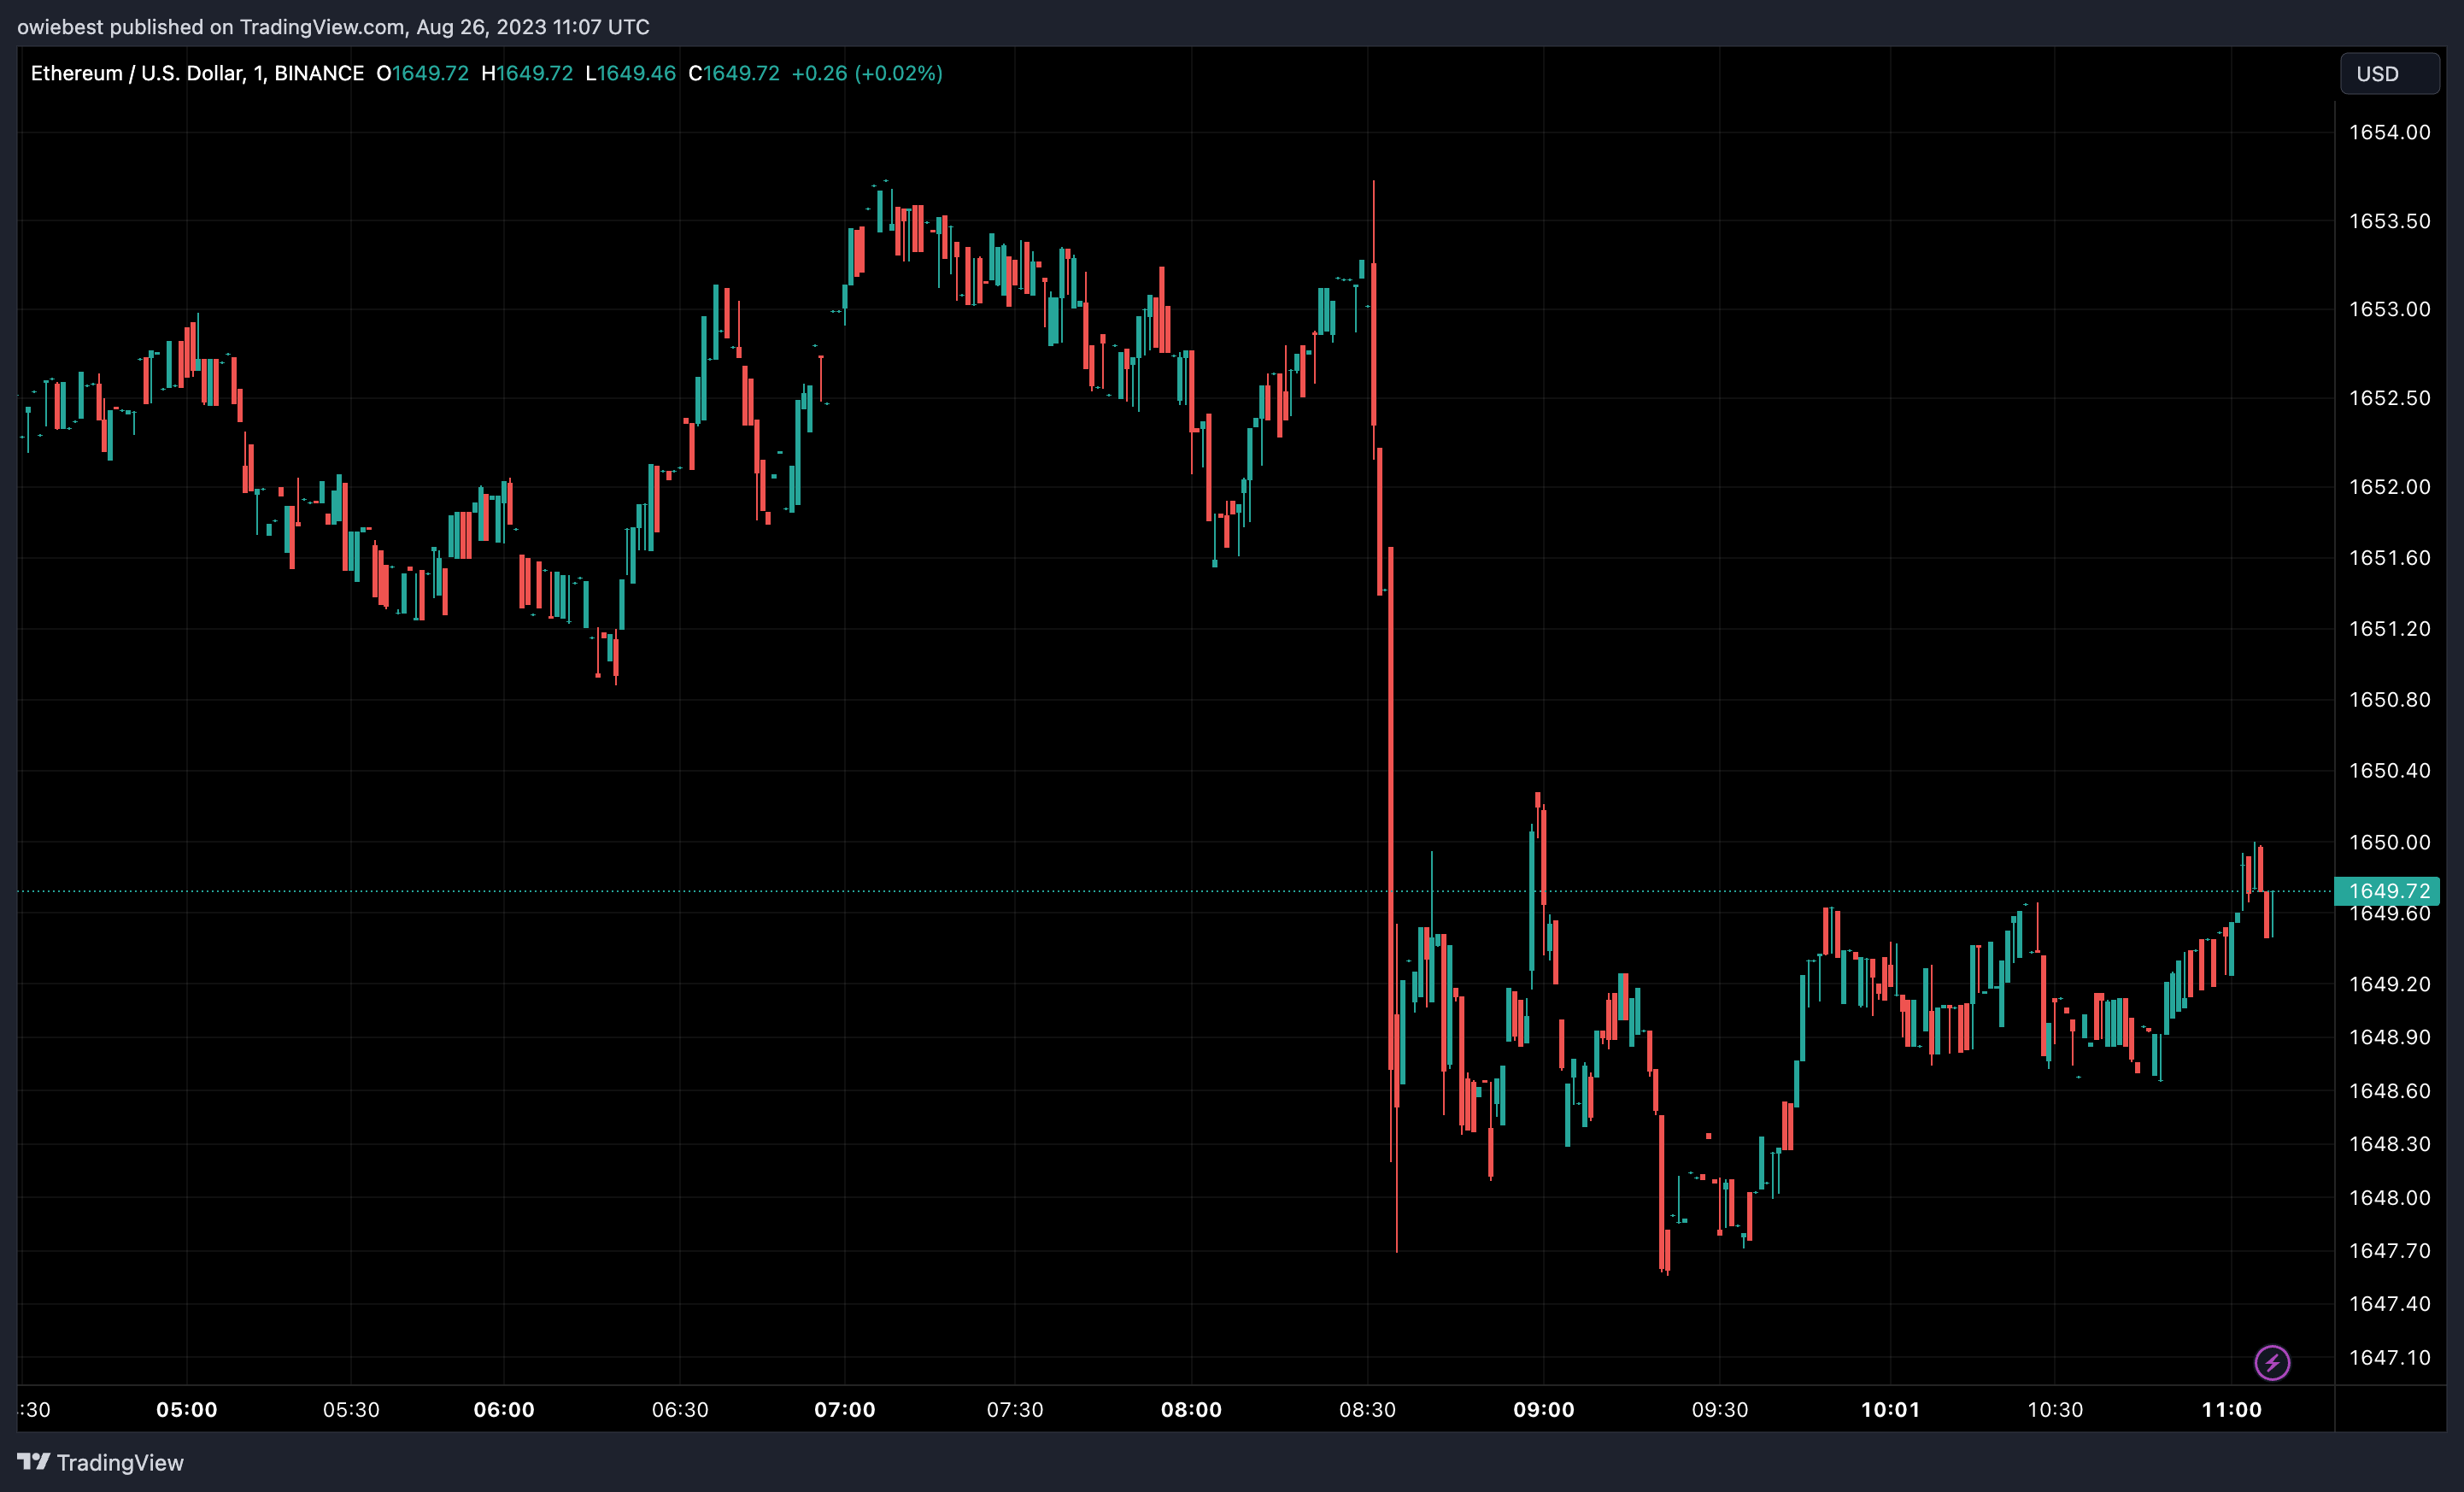Click the purple lightning bolt icon
Viewport: 2464px width, 1492px height.
coord(2272,1362)
